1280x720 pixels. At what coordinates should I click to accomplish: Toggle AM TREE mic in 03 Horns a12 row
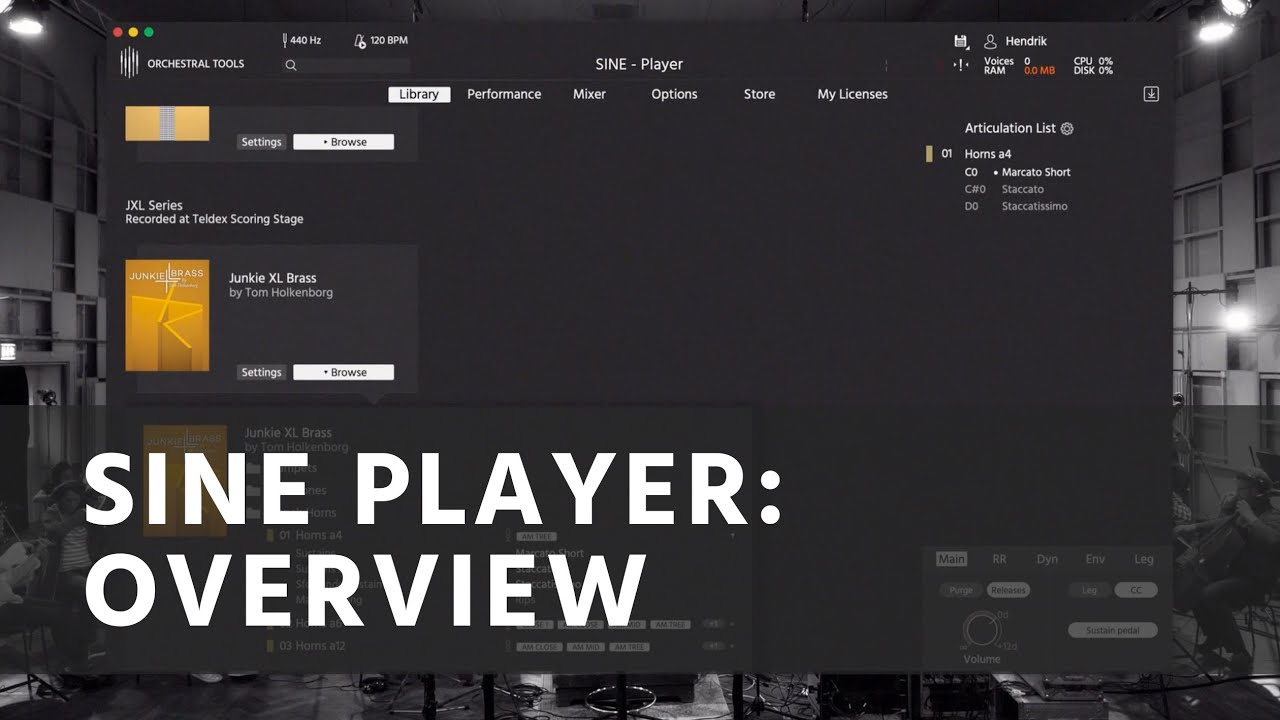click(x=630, y=647)
